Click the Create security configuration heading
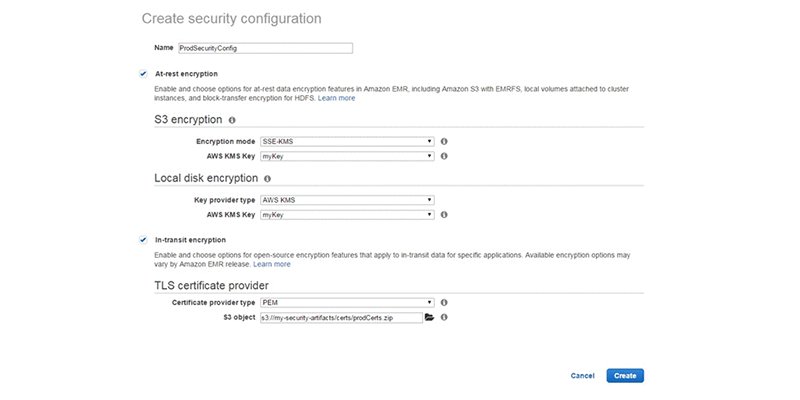800x400 pixels. click(x=232, y=19)
